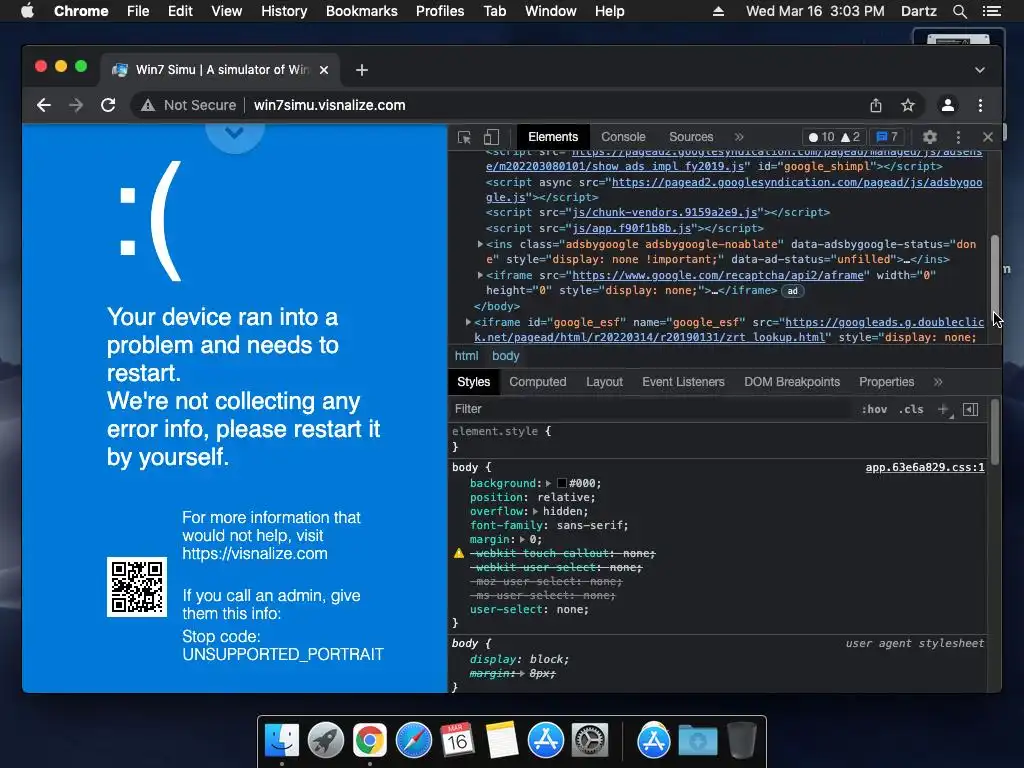The image size is (1024, 768).
Task: Click the warning icon beside webkit-touch-callout
Action: (459, 553)
